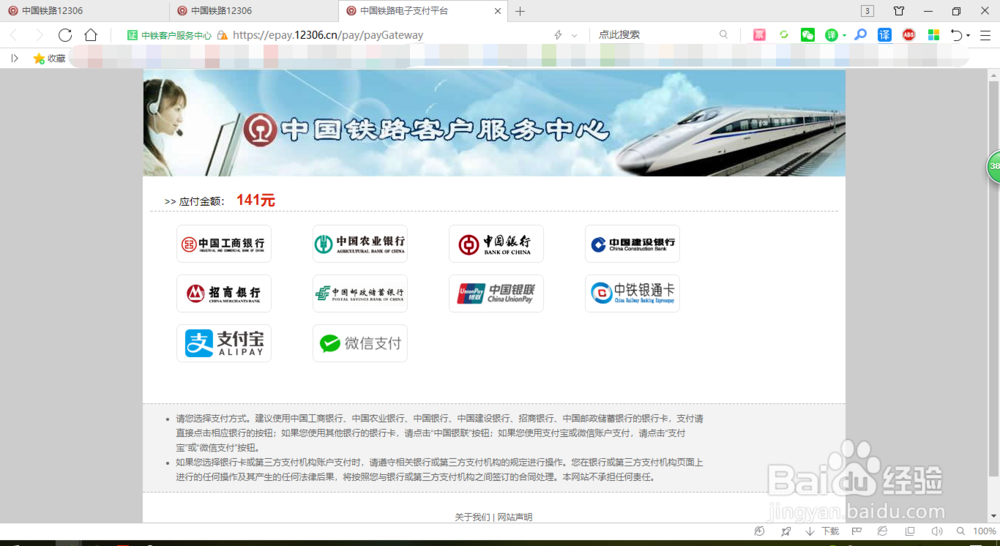Viewport: 1000px width, 546px height.
Task: Pay using 中国银联 UnionPay
Action: [x=496, y=293]
